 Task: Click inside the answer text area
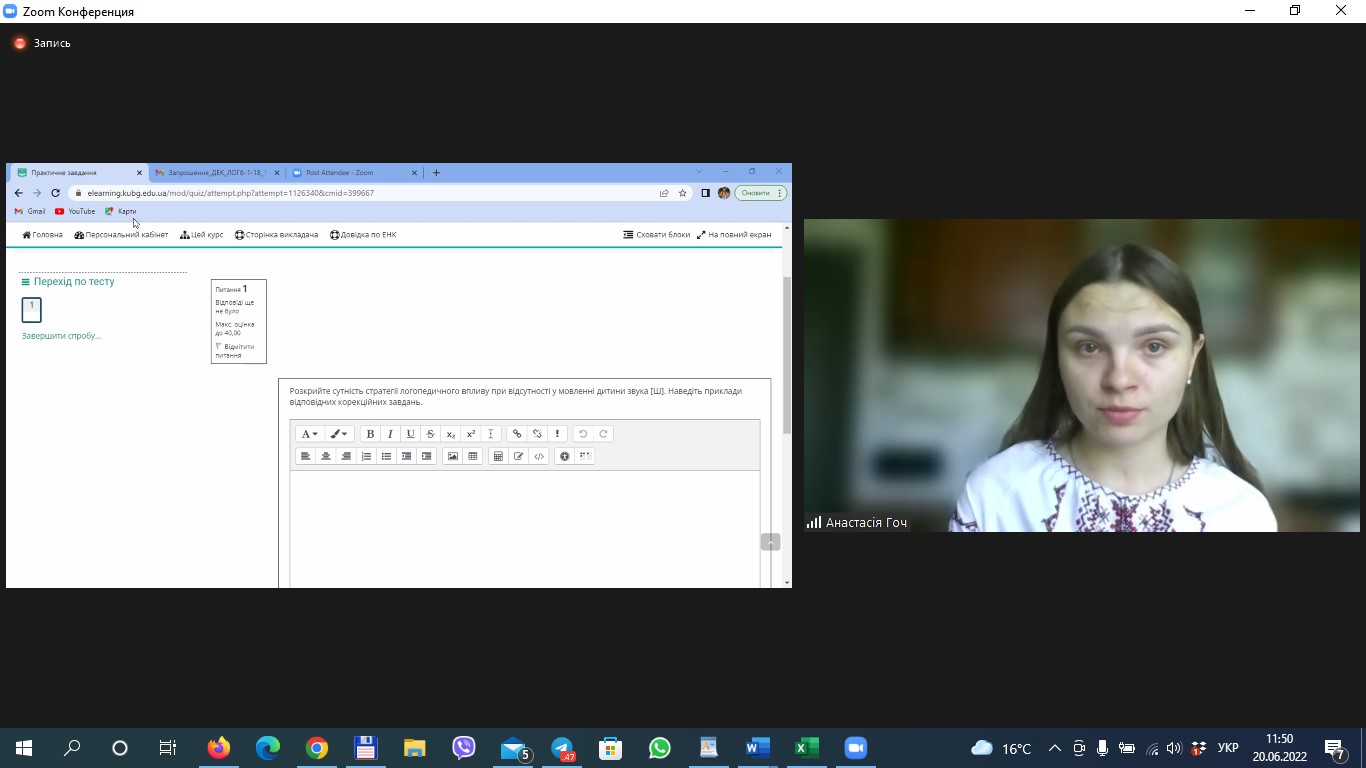click(x=524, y=525)
